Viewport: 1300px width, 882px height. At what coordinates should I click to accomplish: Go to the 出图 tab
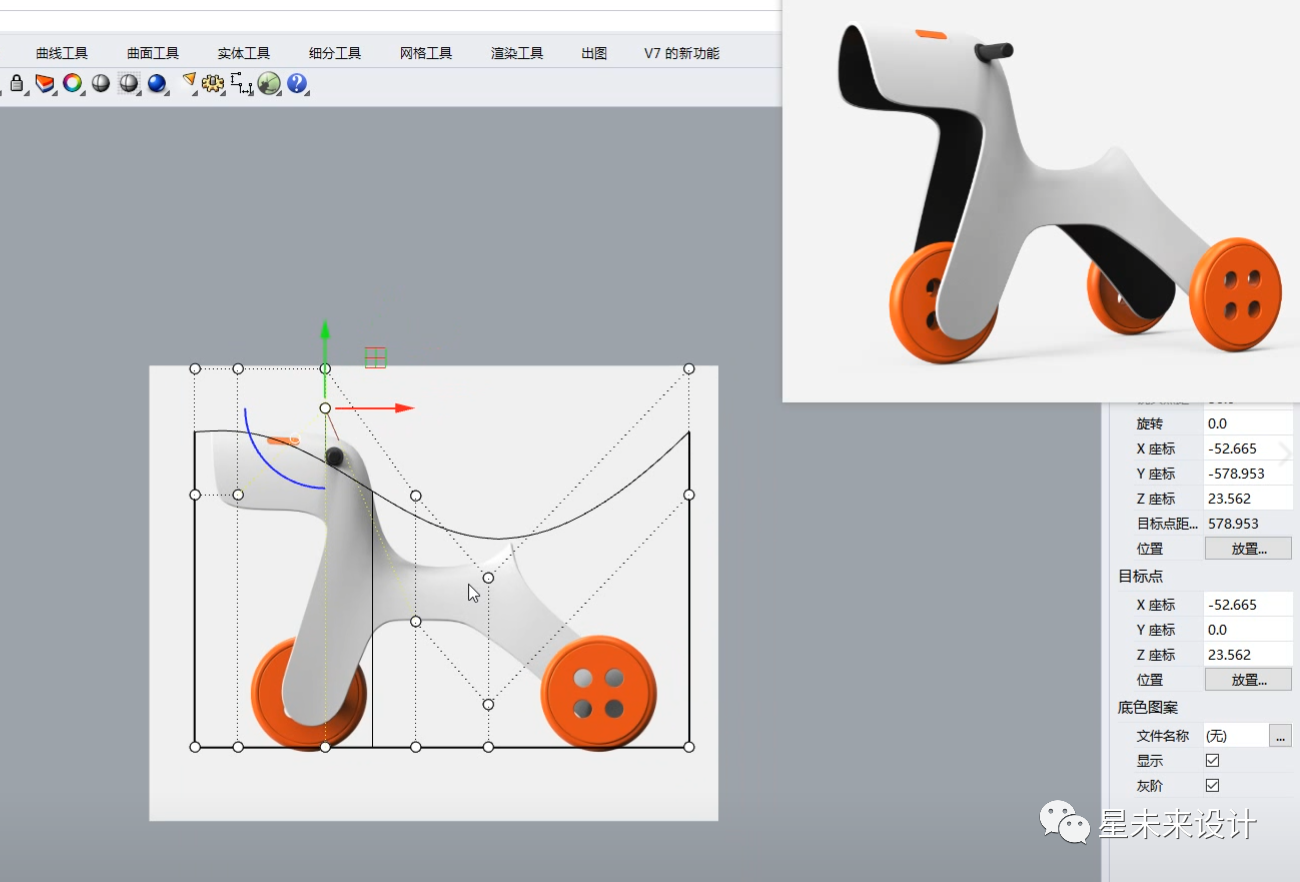(x=594, y=53)
